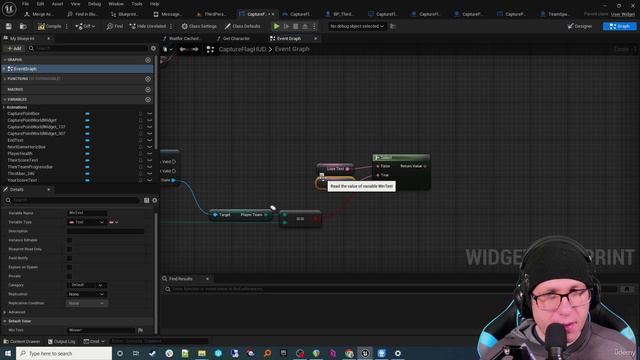
Task: Open the Category Default dropdown
Action: pos(86,285)
